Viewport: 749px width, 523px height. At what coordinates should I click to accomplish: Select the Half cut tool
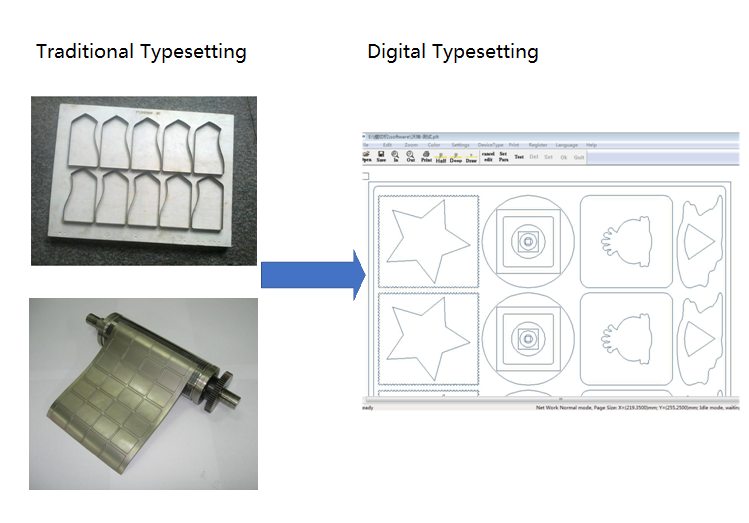(441, 156)
